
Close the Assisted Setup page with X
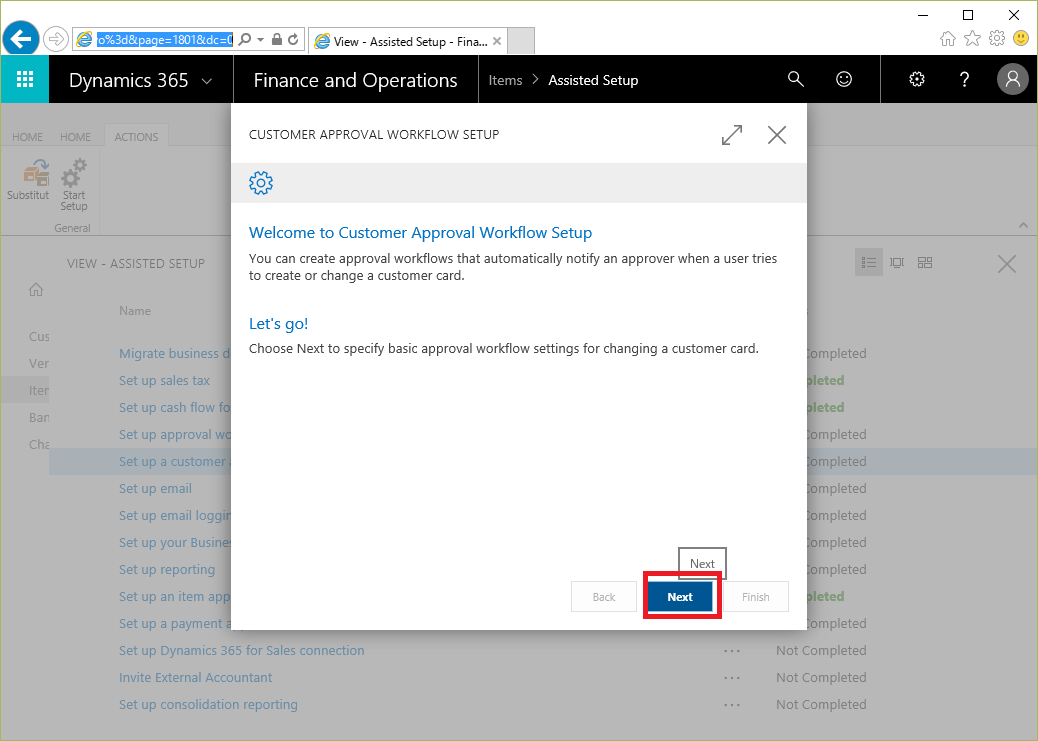pyautogui.click(x=1007, y=264)
